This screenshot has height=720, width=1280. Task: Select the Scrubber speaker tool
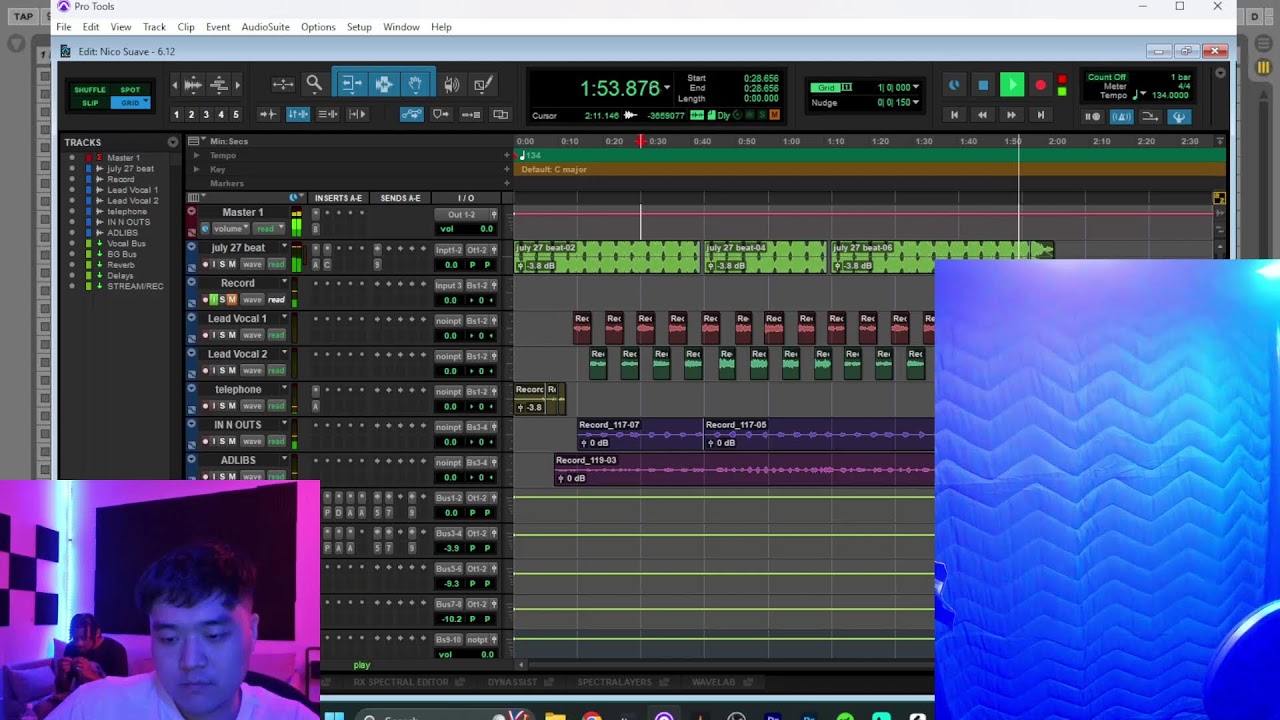pos(451,85)
